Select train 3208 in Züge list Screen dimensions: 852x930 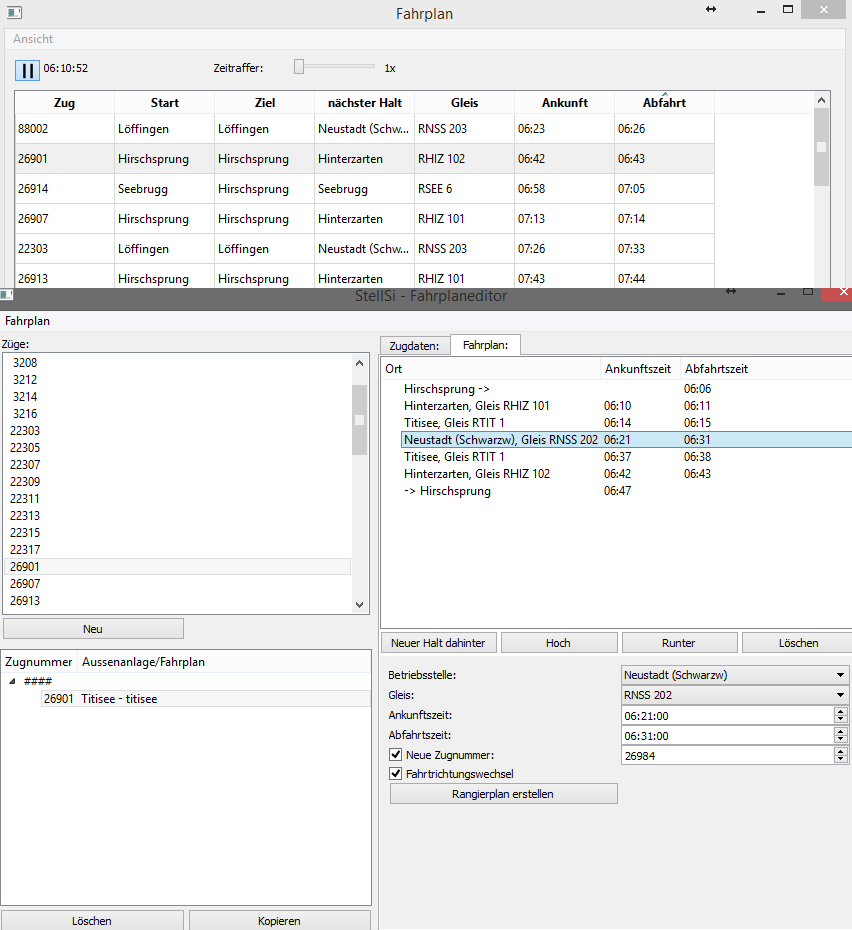coord(178,362)
